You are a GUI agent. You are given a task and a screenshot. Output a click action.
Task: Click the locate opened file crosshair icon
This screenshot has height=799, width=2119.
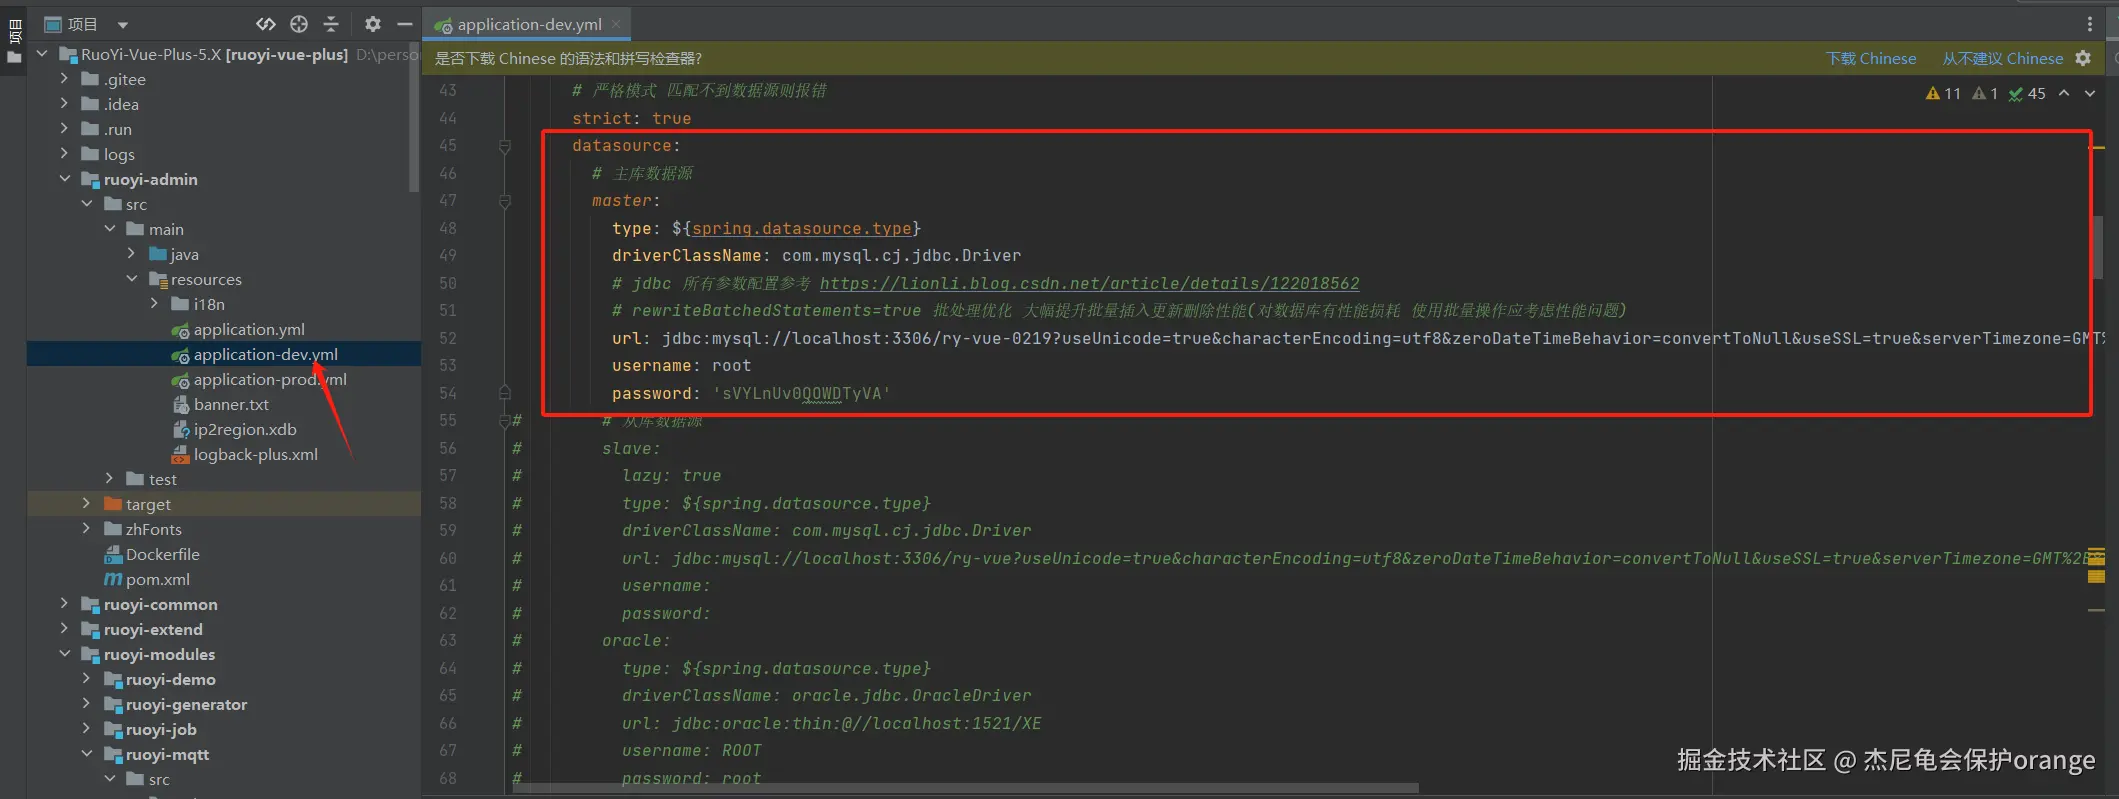299,24
